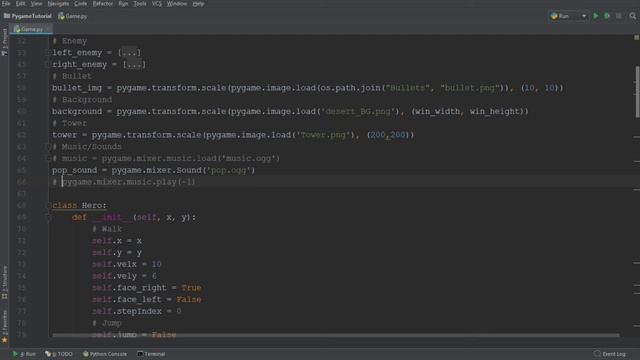
Task: Click on 'class Hero:' text
Action: pyautogui.click(x=79, y=205)
